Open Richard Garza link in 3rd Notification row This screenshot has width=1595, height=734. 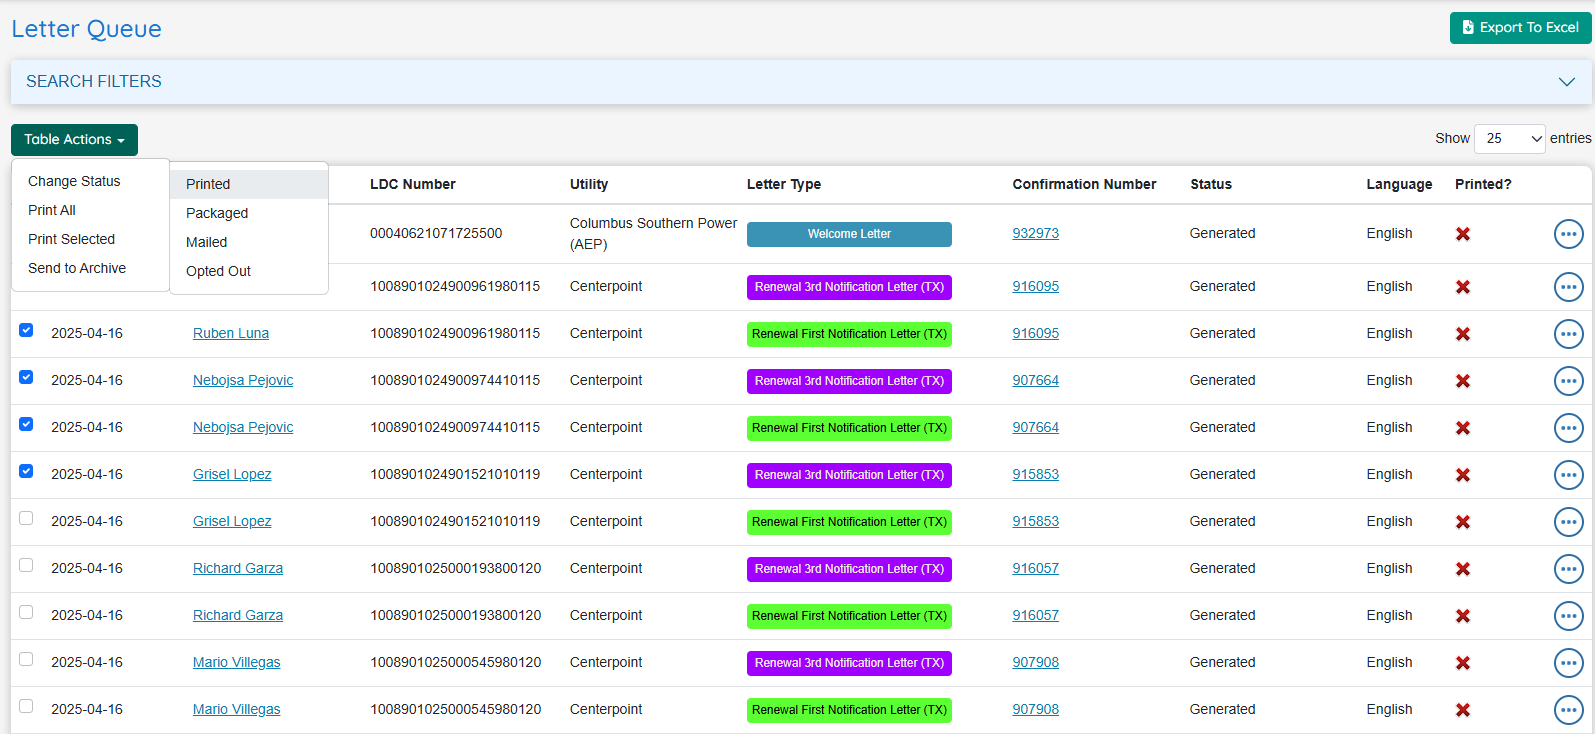click(x=238, y=569)
